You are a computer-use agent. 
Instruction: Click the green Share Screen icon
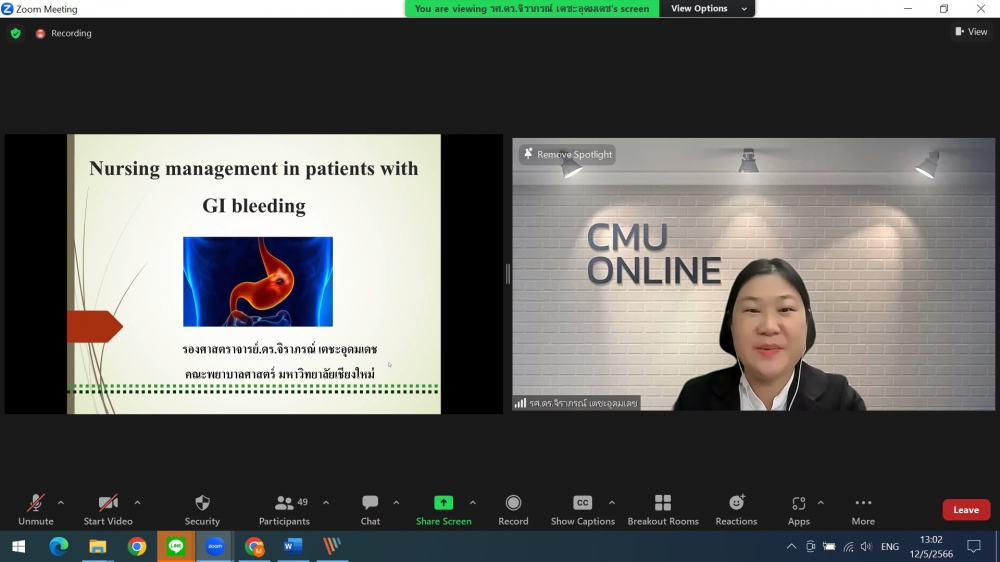pyautogui.click(x=443, y=503)
